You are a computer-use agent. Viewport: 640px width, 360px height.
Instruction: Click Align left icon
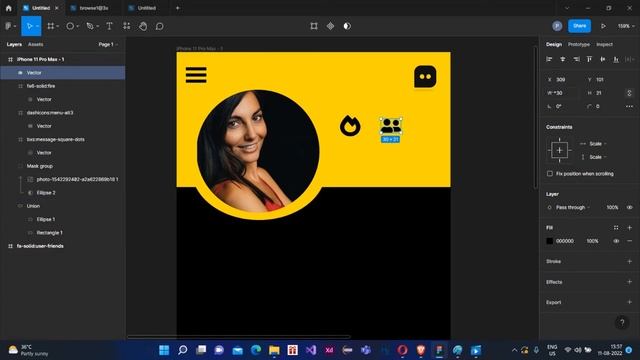[549, 59]
